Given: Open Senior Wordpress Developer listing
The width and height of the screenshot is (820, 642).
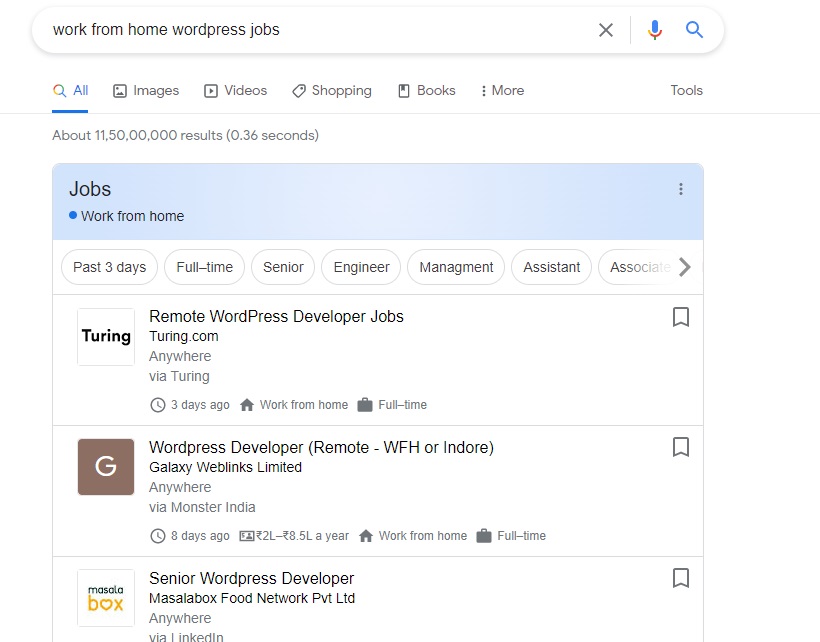Looking at the screenshot, I should click(x=252, y=578).
